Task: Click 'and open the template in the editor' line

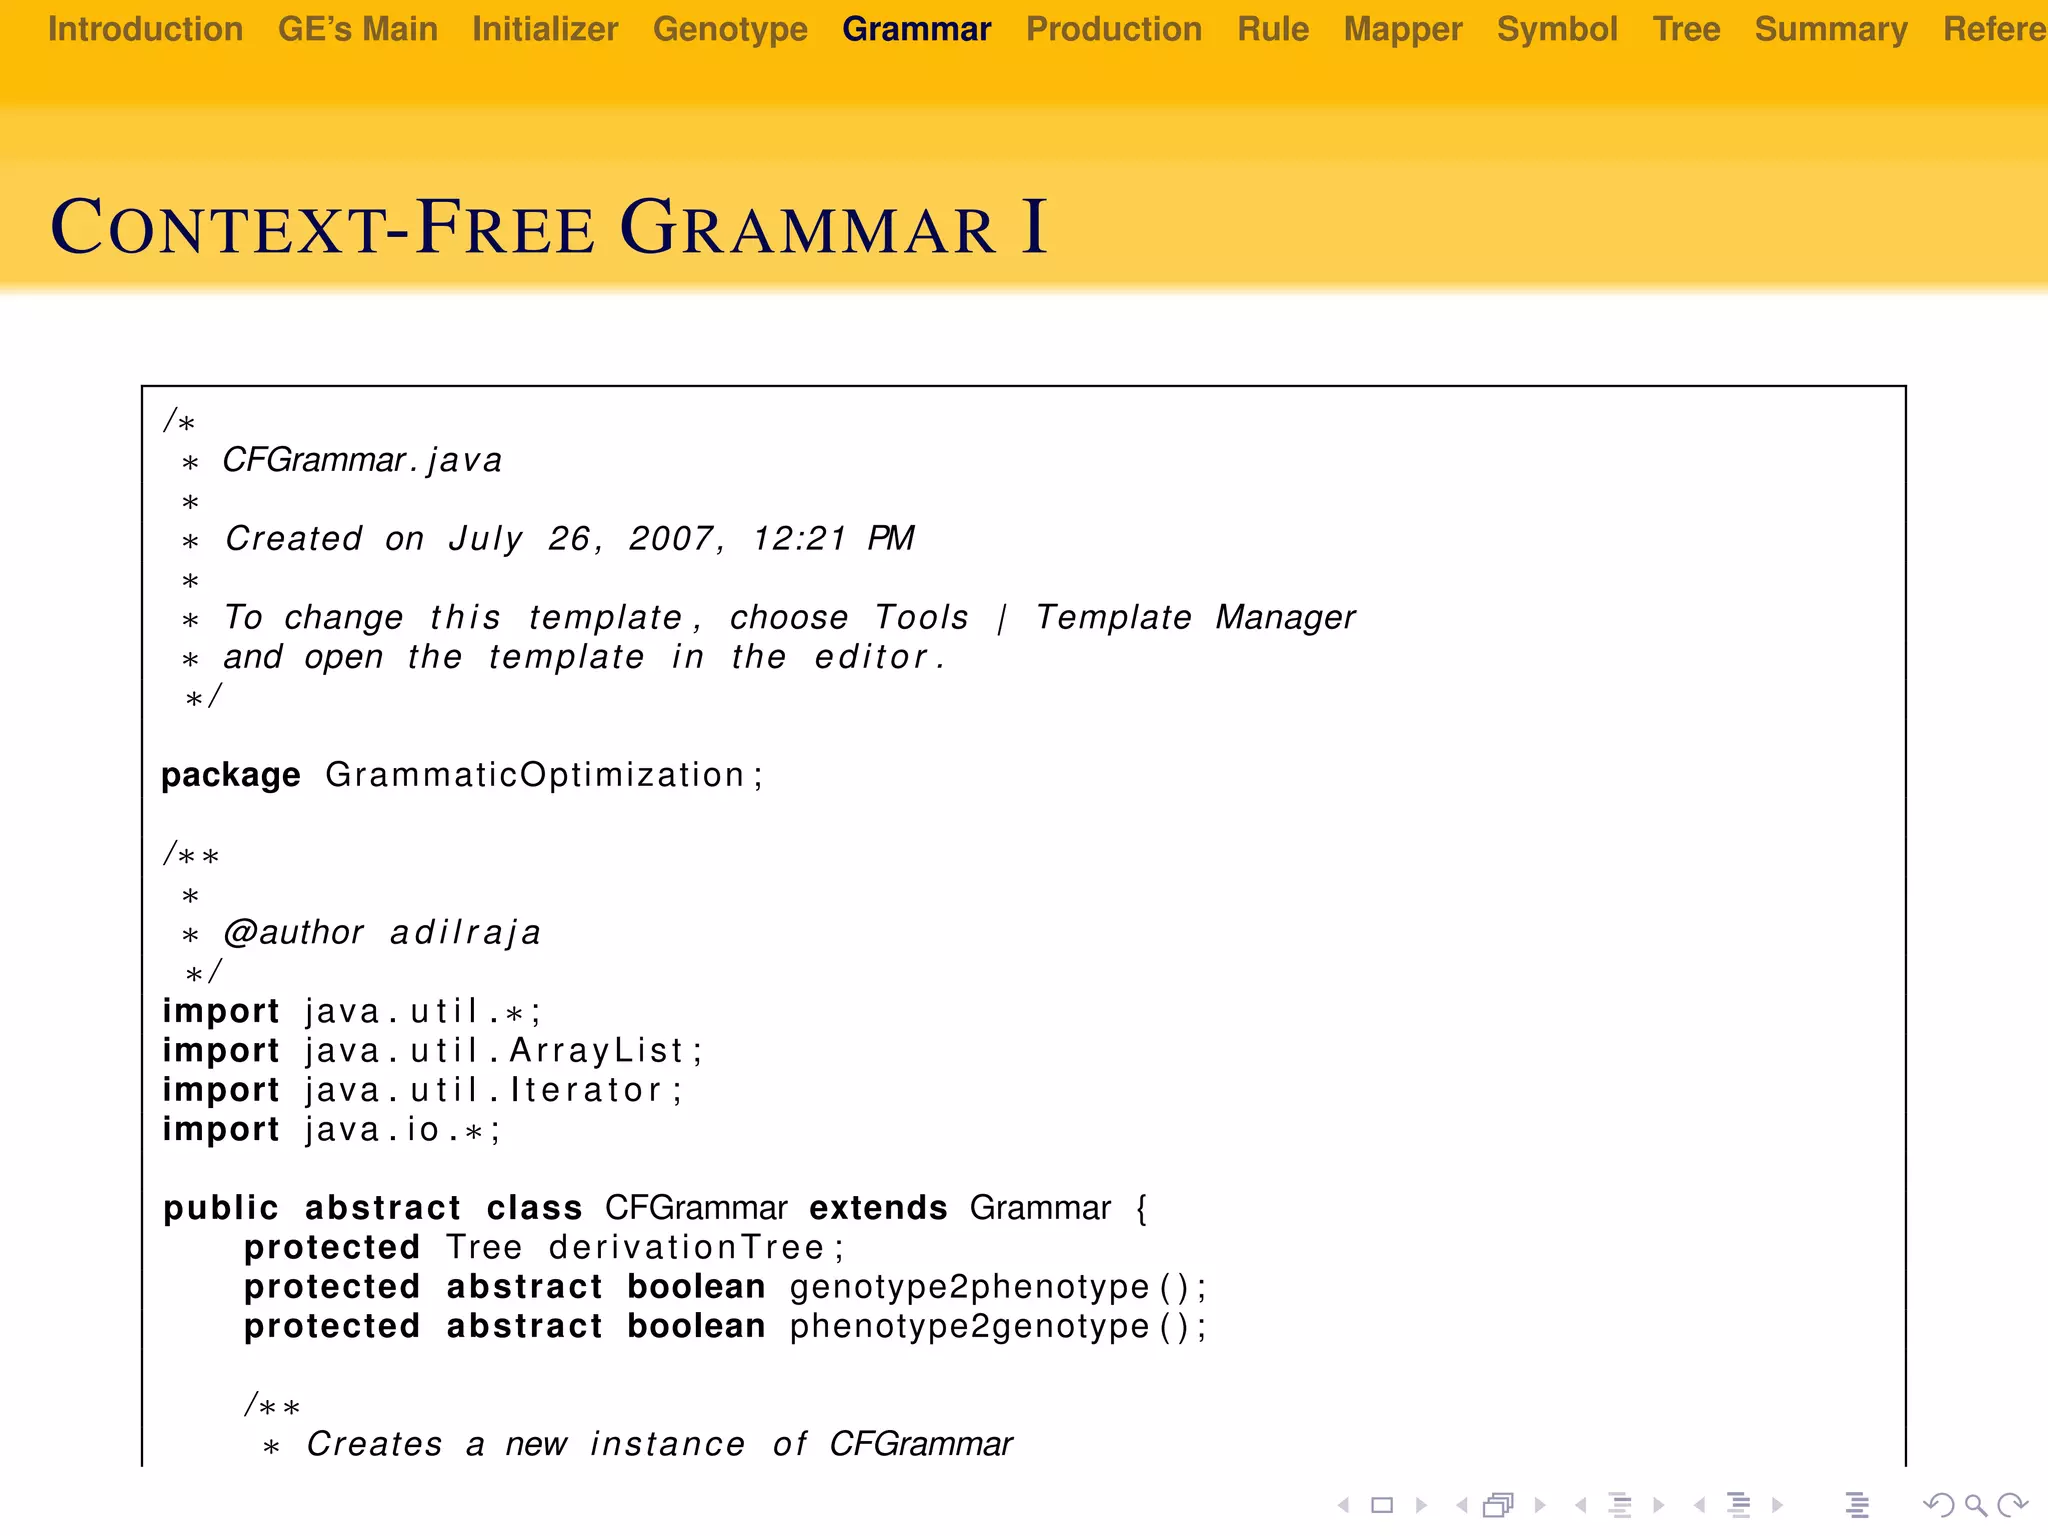Action: pyautogui.click(x=563, y=657)
